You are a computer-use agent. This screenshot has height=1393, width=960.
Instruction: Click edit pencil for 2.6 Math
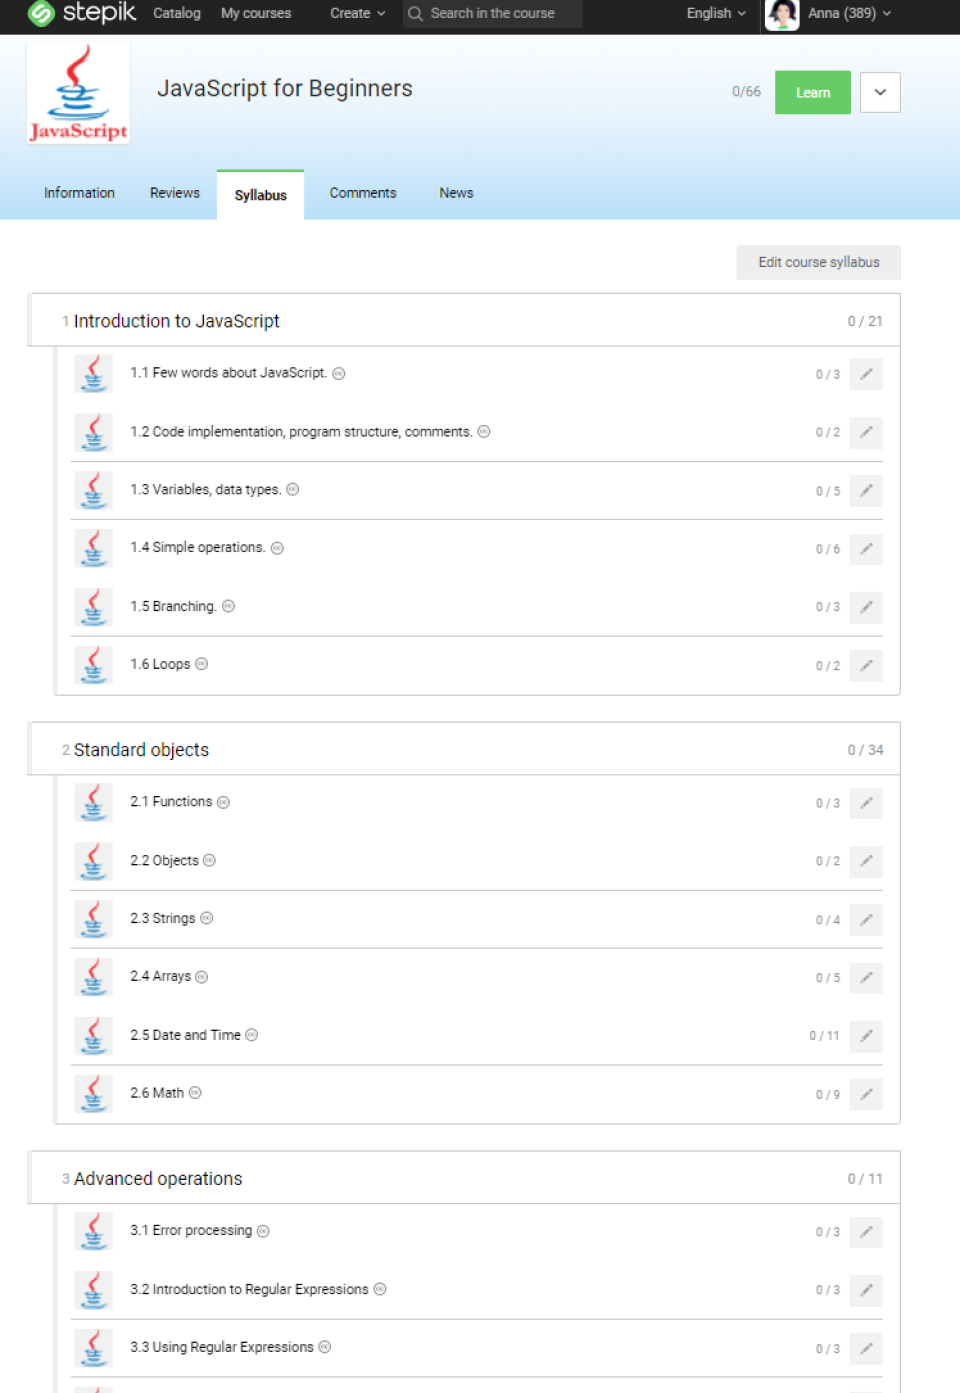[x=866, y=1094]
